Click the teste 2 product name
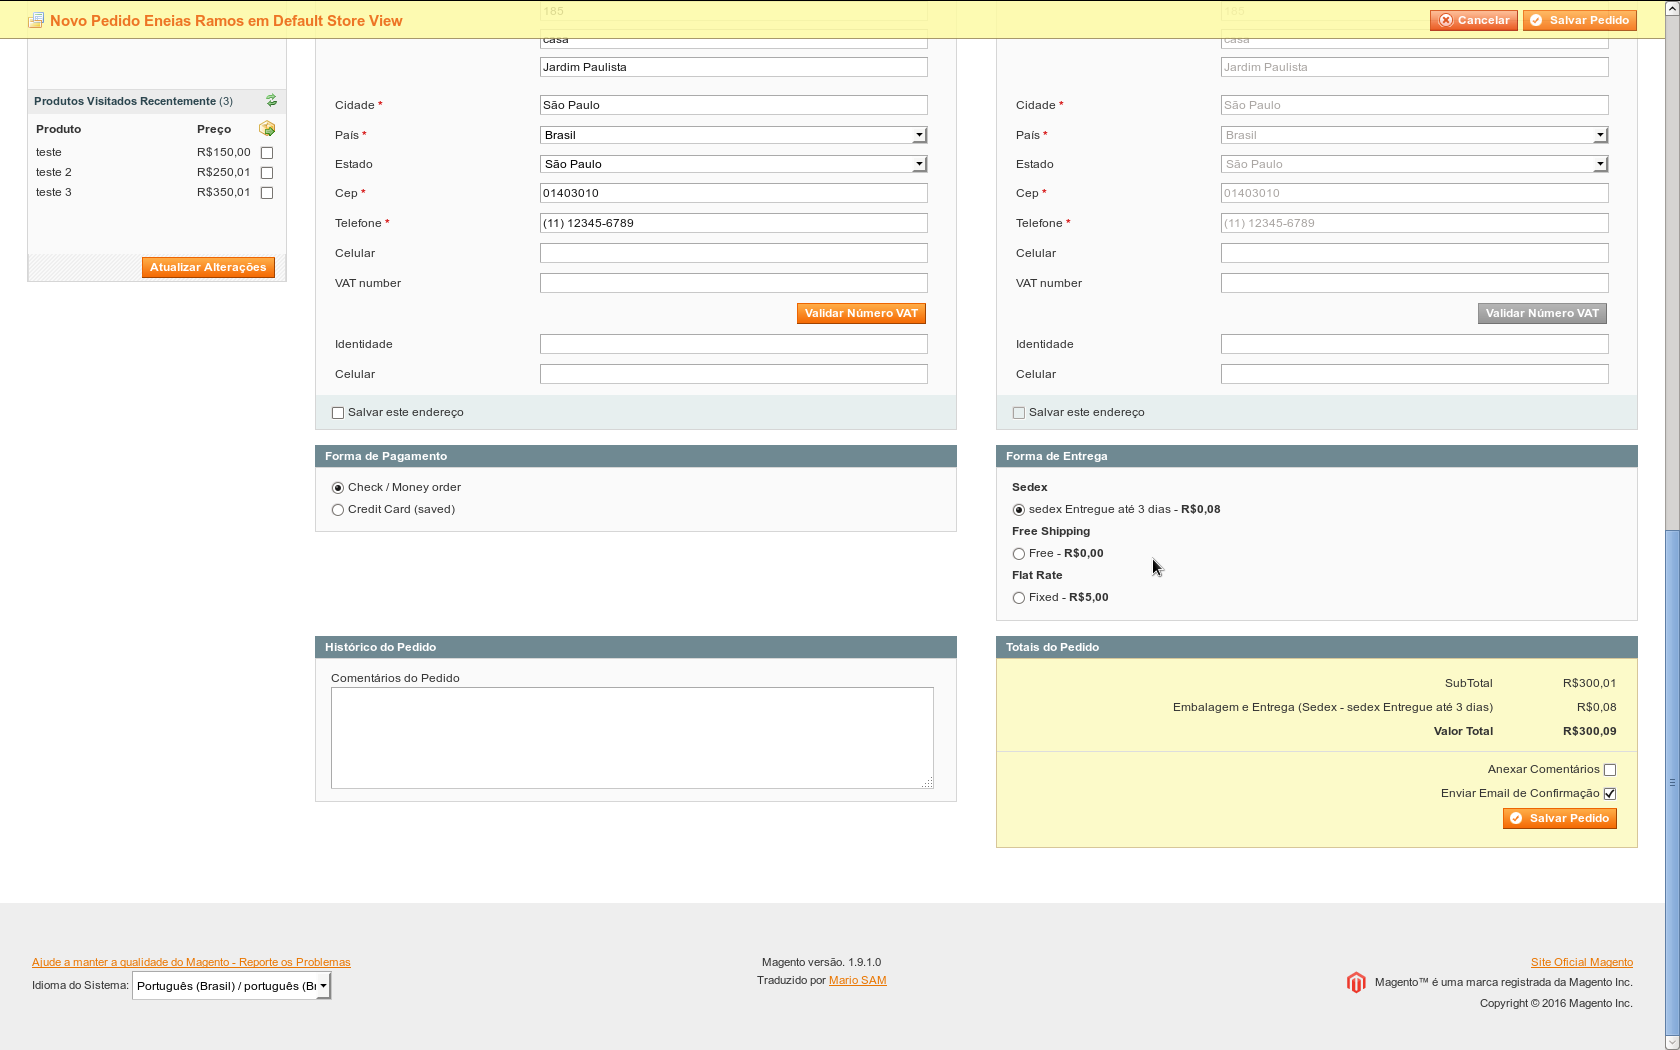 (x=54, y=172)
